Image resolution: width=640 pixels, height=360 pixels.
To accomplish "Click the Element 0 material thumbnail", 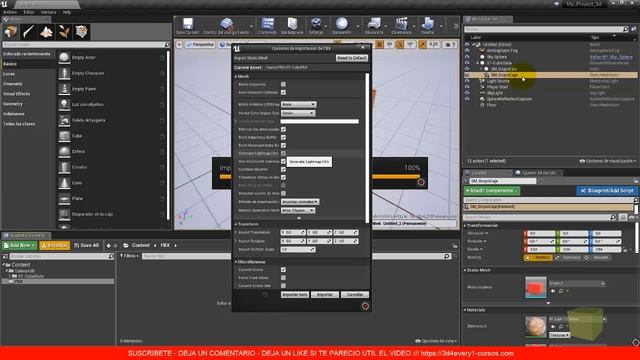I will [x=536, y=326].
